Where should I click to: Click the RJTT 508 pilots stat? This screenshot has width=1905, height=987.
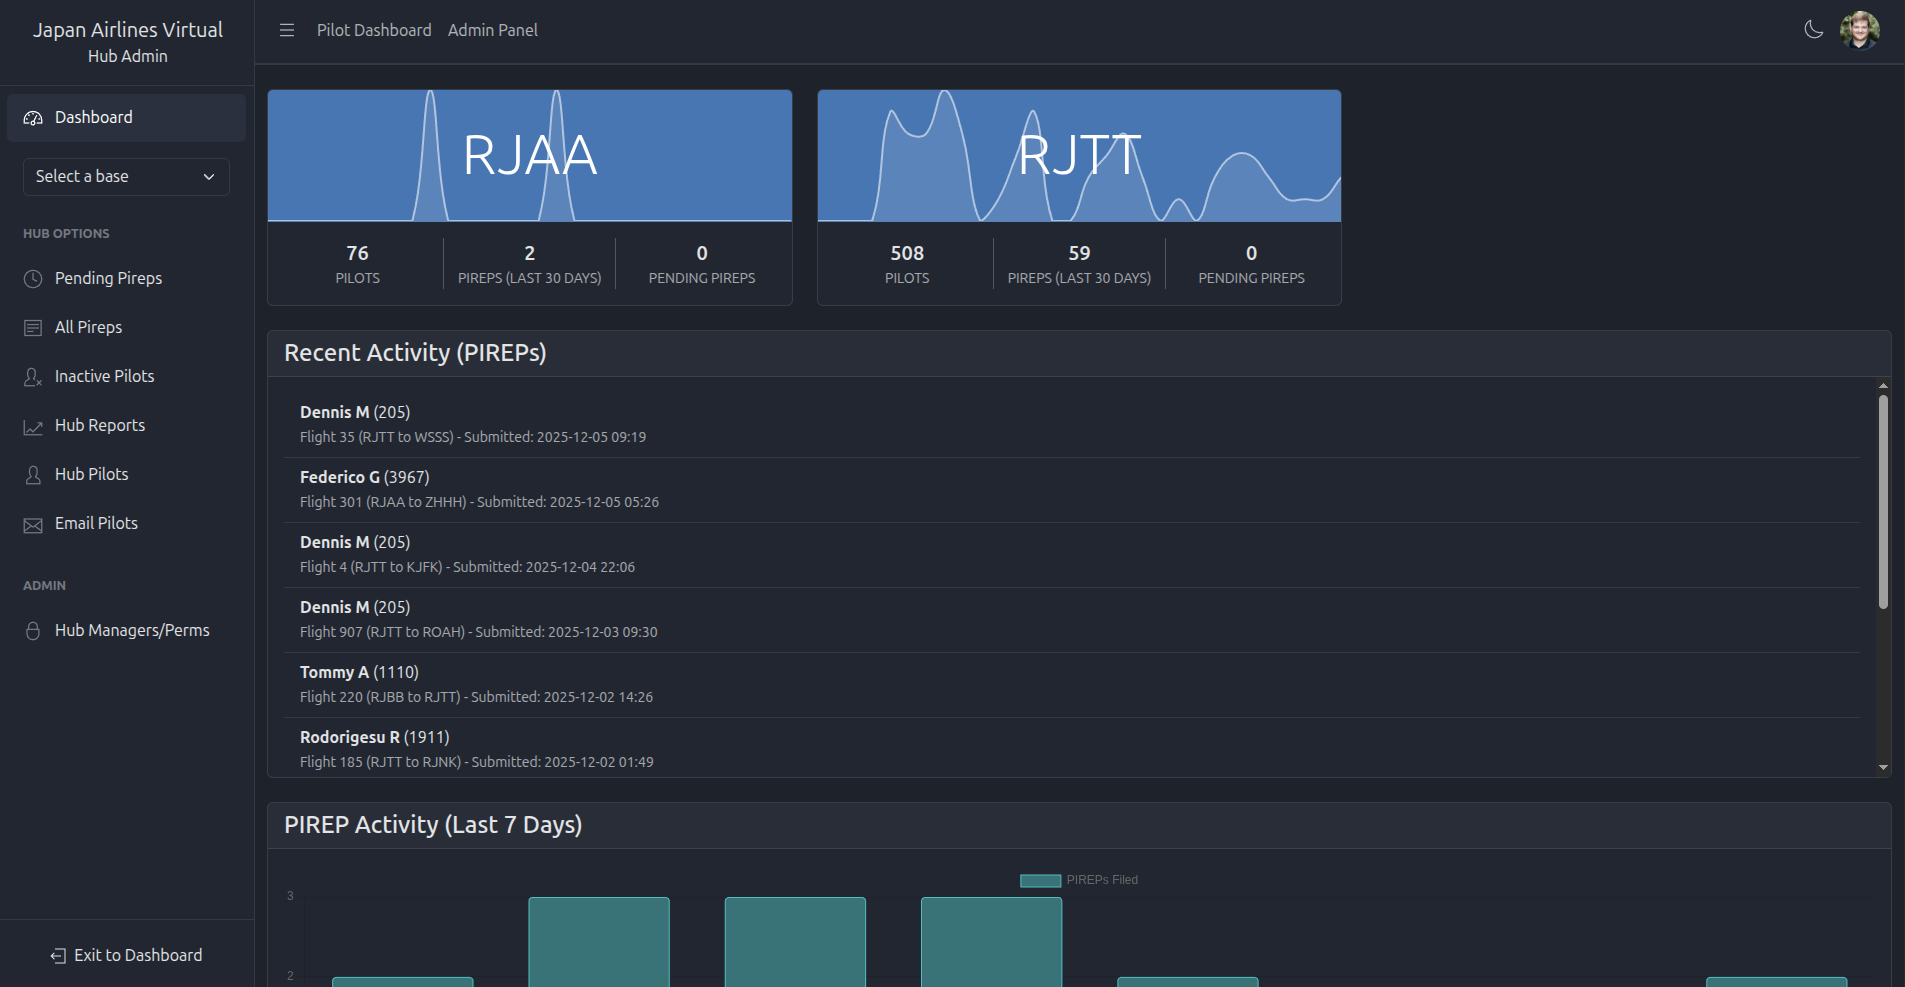click(x=907, y=264)
